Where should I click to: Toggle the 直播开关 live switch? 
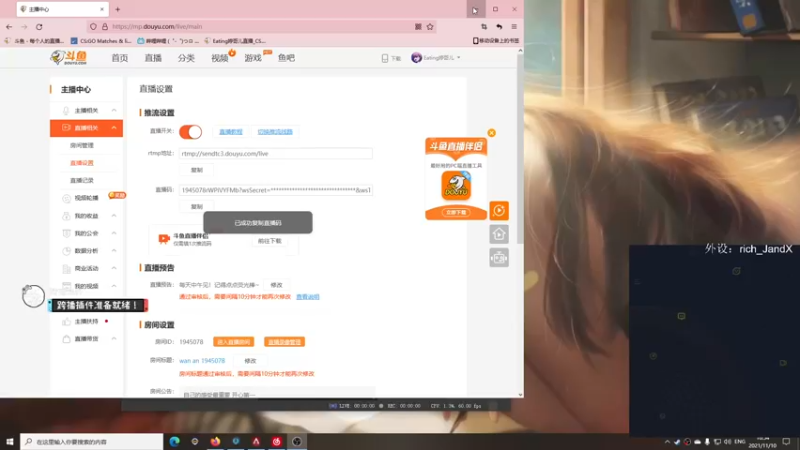pyautogui.click(x=191, y=132)
